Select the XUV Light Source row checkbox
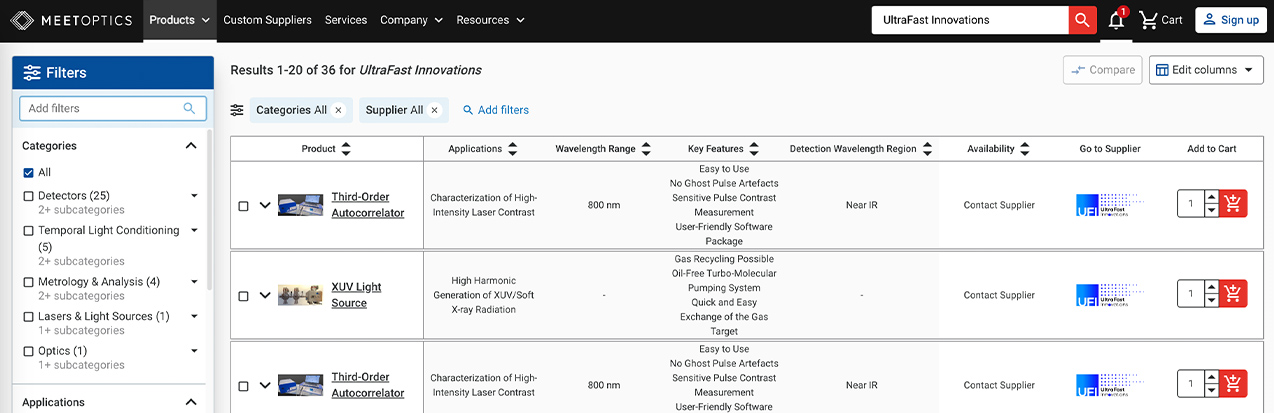The height and width of the screenshot is (413, 1274). [x=243, y=296]
